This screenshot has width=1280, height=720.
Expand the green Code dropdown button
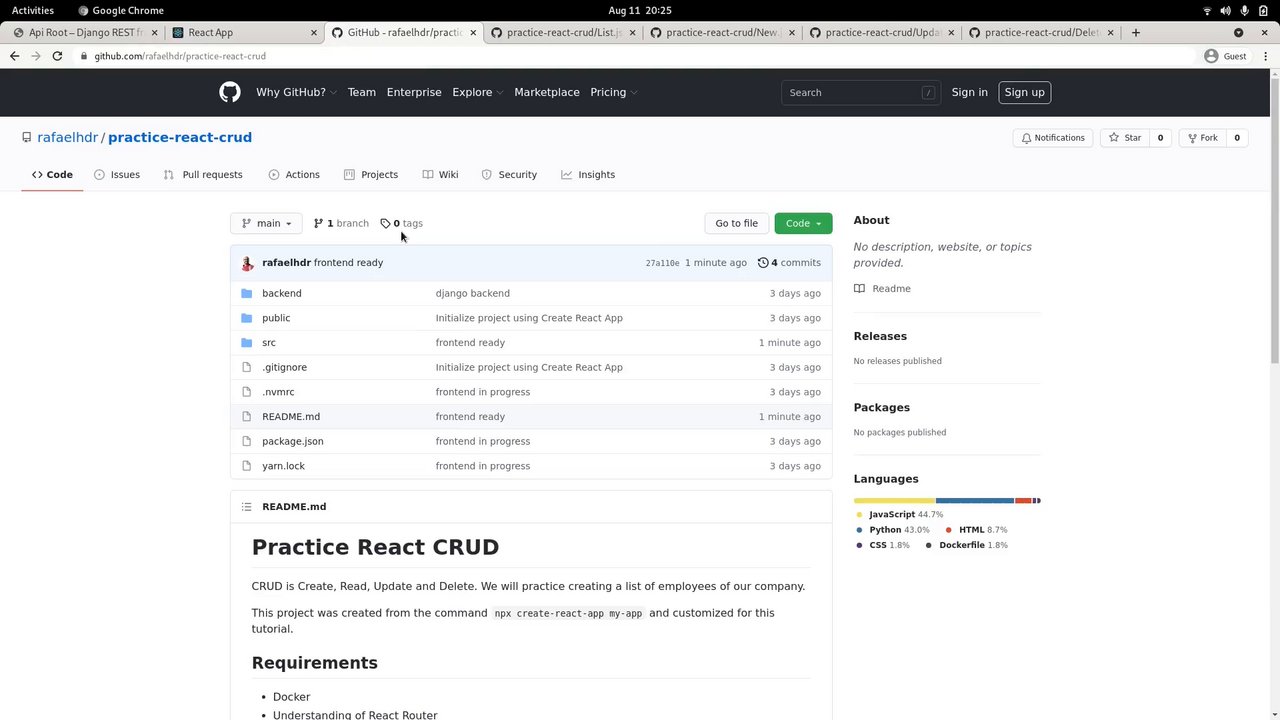point(803,223)
